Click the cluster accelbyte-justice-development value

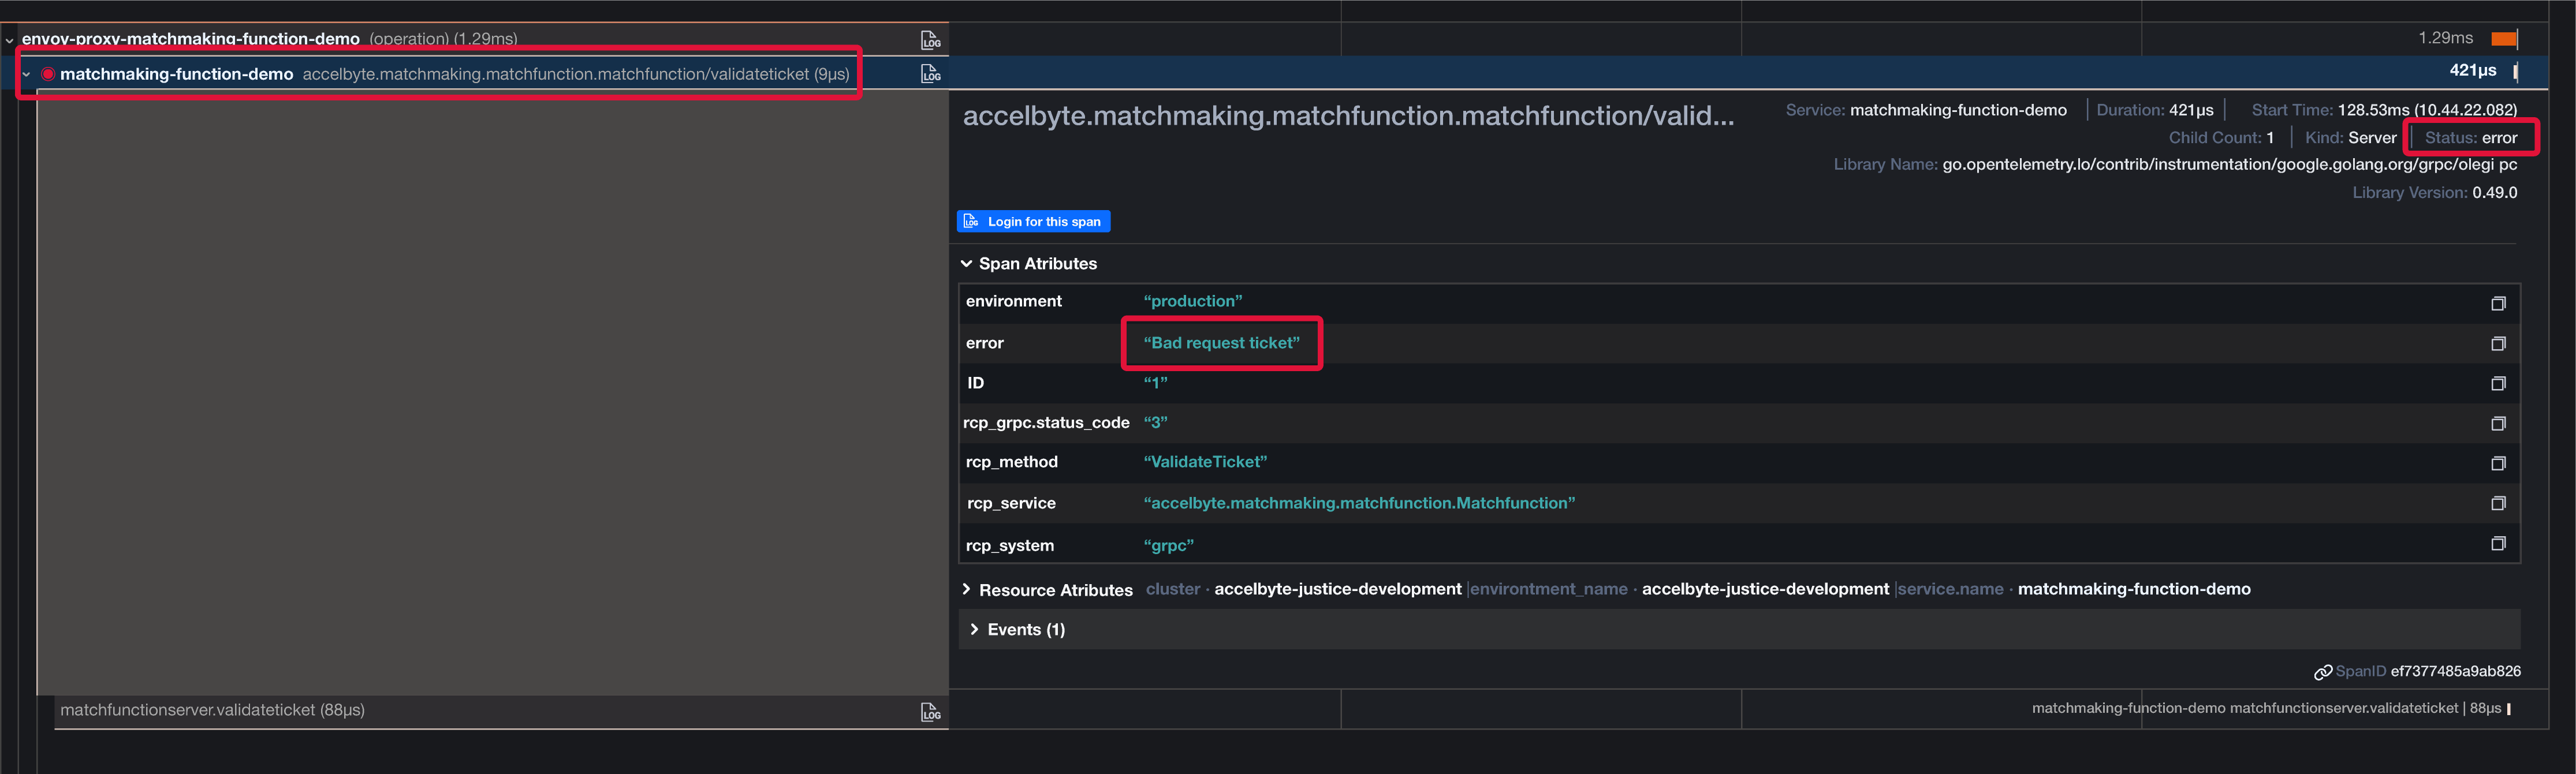point(1337,589)
